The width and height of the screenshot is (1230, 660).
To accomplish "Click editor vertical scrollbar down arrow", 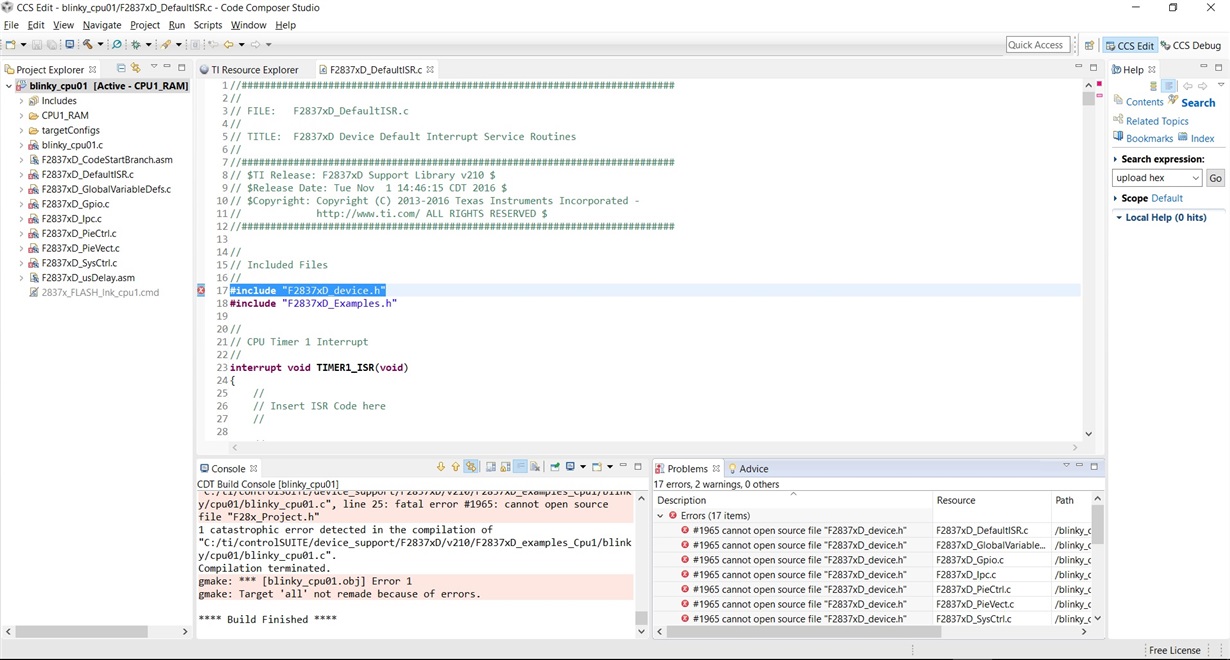I will pyautogui.click(x=1088, y=434).
